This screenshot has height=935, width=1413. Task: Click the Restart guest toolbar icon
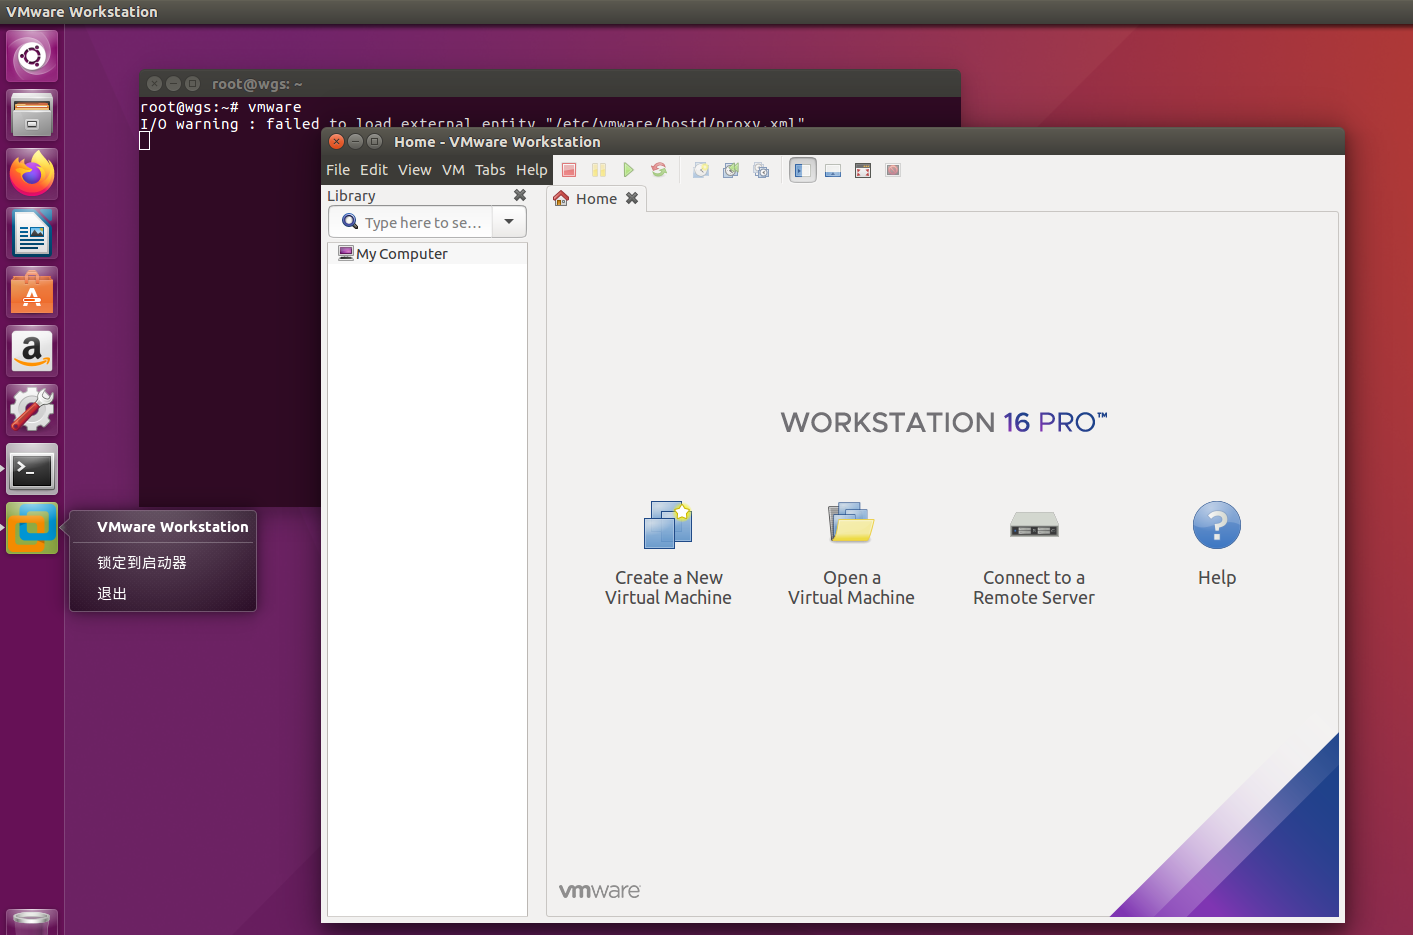(x=659, y=170)
